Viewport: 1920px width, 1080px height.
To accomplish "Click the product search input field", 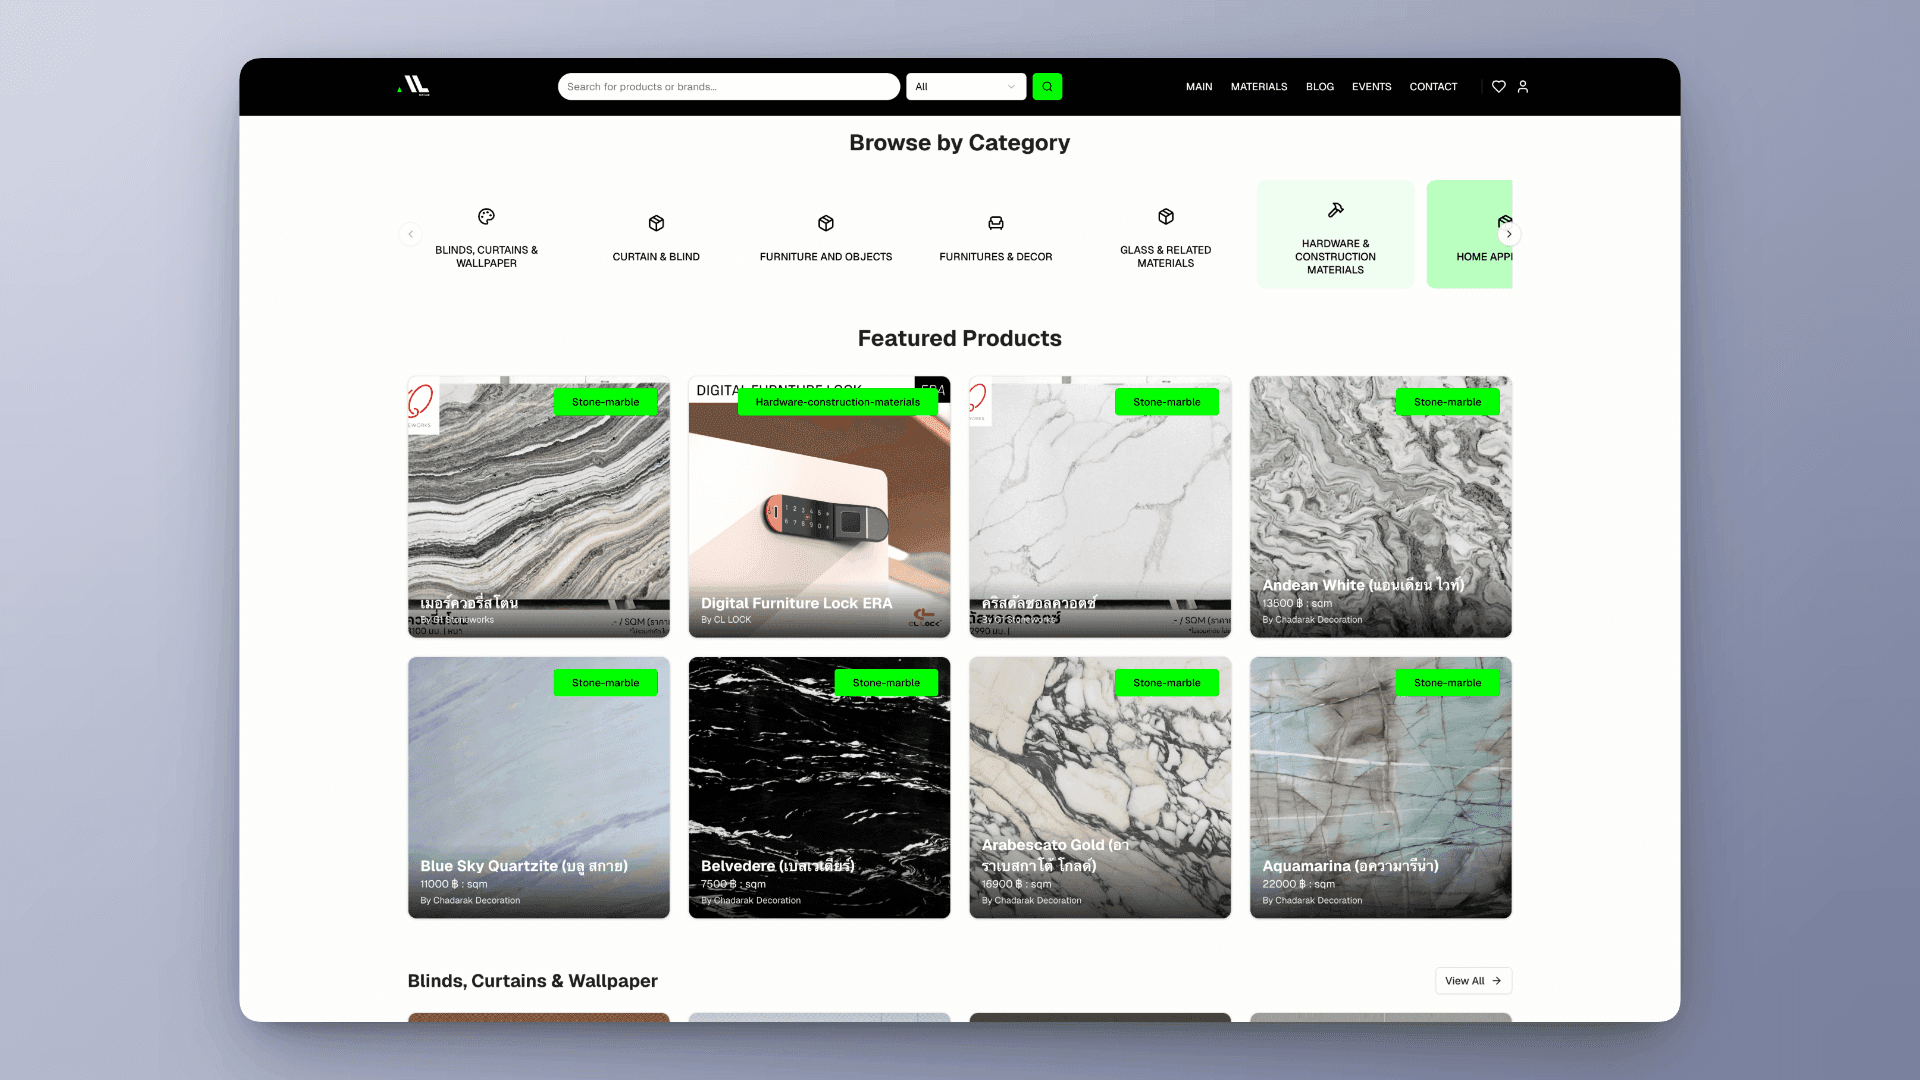I will 728,87.
